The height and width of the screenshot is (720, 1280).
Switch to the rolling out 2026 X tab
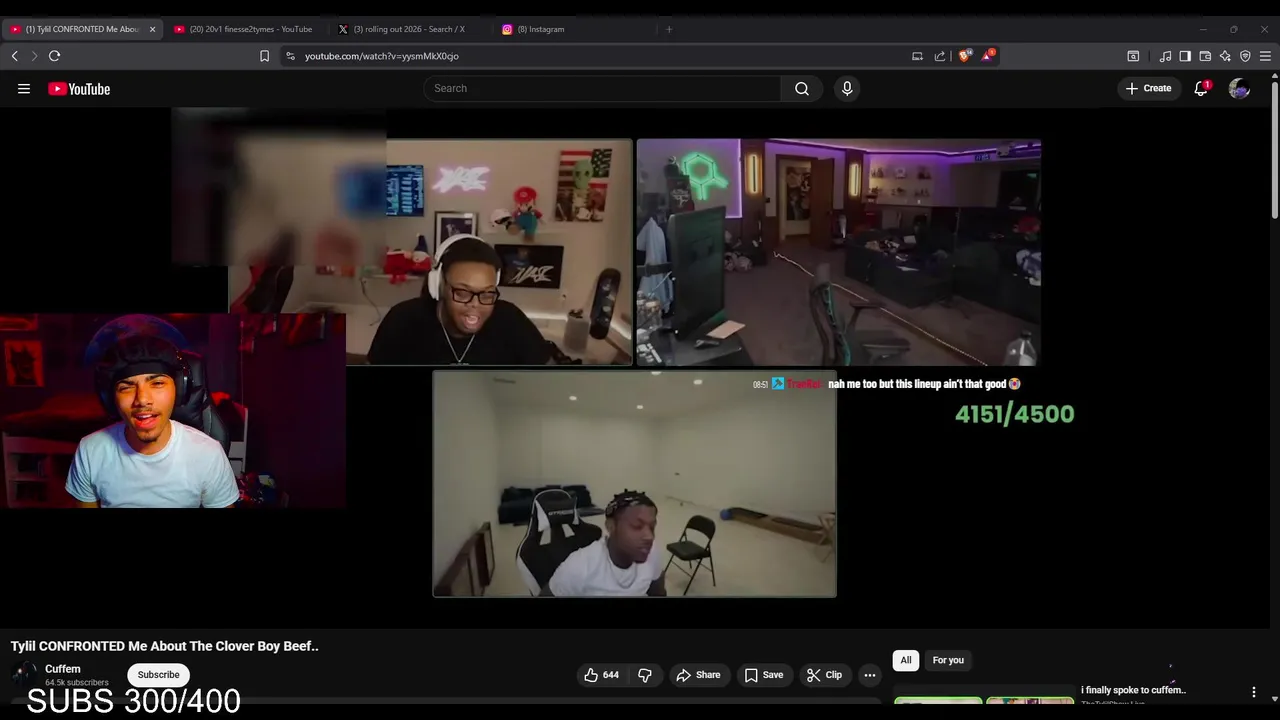pos(409,29)
